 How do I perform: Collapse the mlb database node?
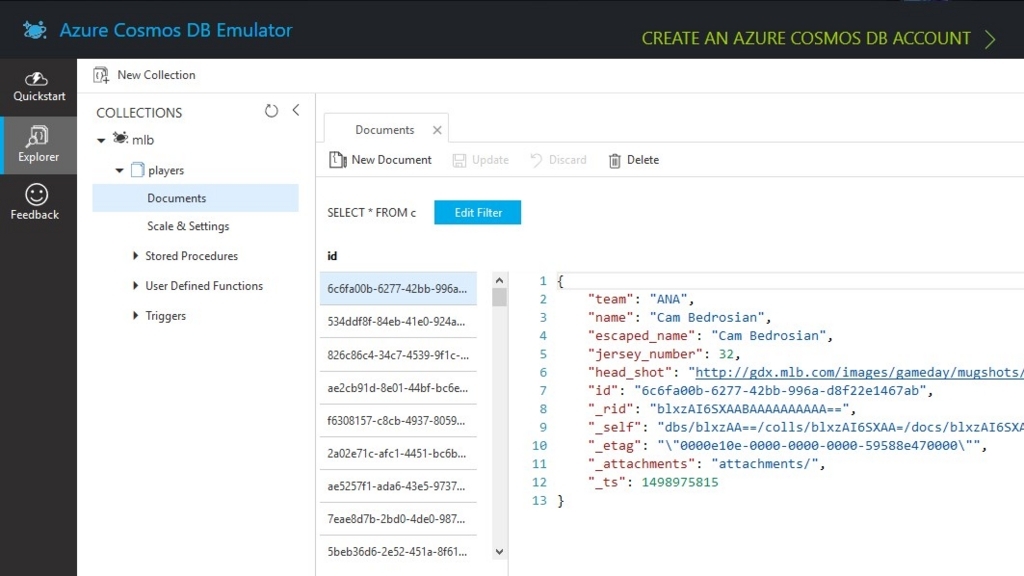point(101,140)
